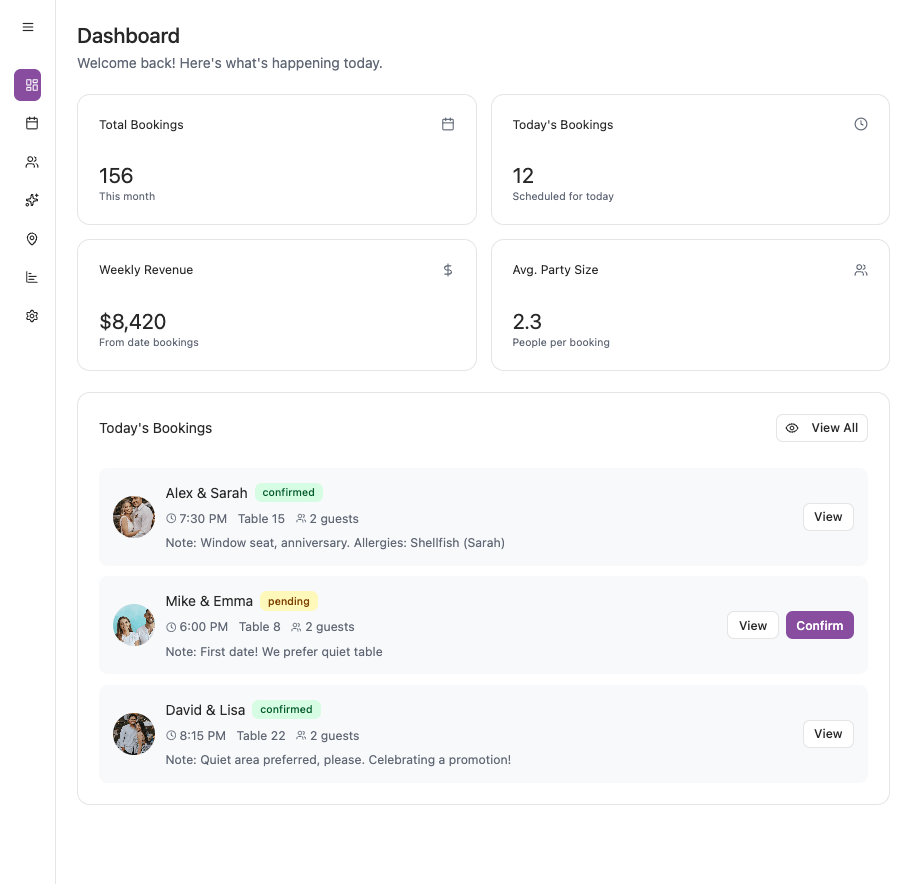
Task: Click View All bookings button
Action: 822,428
